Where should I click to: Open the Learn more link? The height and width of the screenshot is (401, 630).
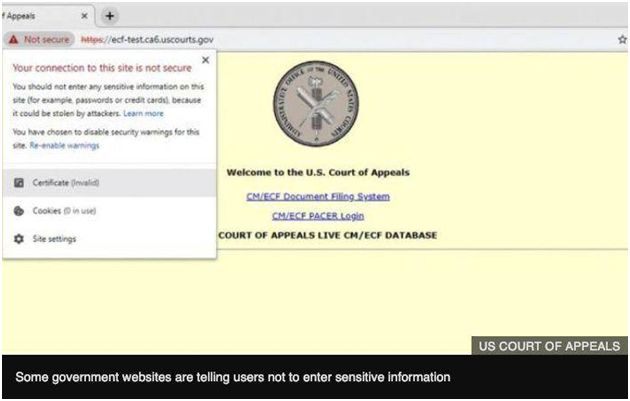[x=143, y=113]
